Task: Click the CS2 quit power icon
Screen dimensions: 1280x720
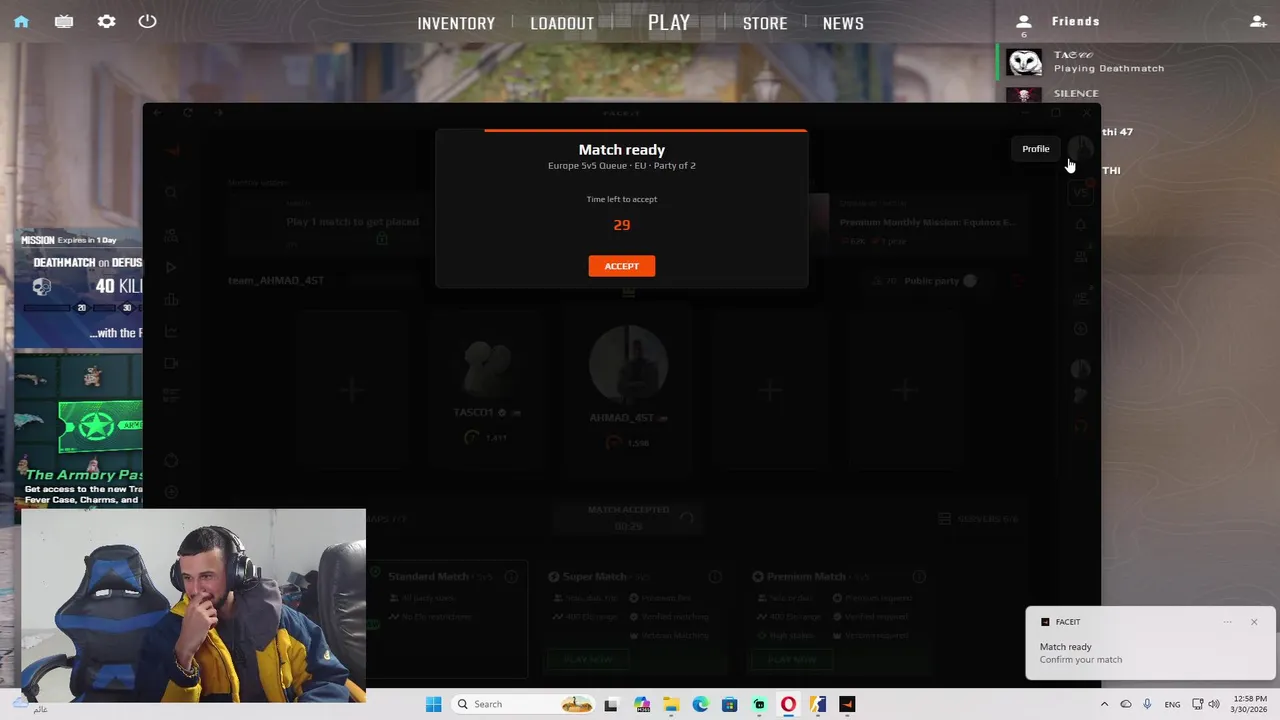Action: click(147, 21)
